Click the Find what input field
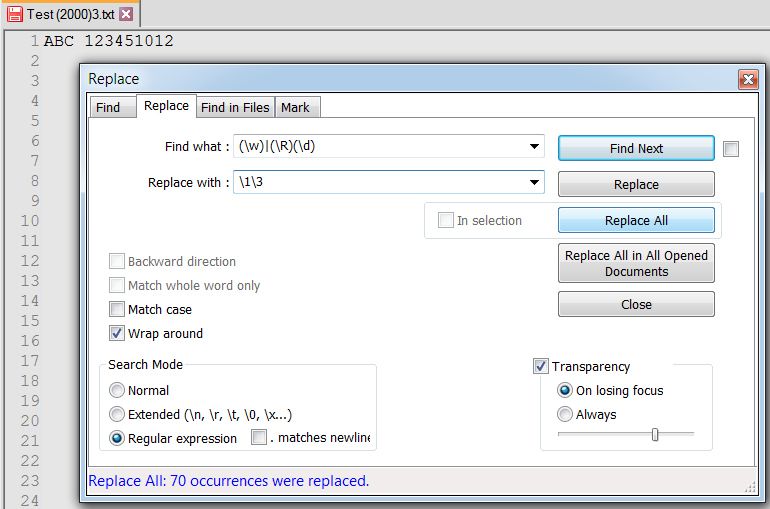 coord(380,147)
